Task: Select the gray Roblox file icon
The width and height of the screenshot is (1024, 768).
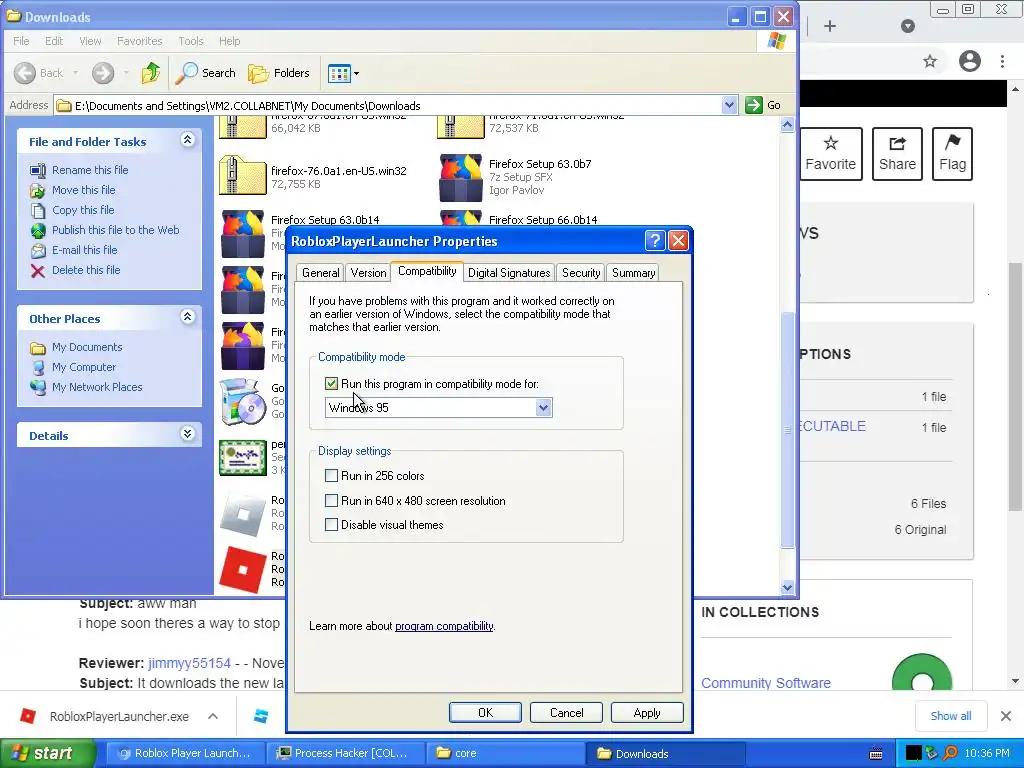Action: pyautogui.click(x=242, y=514)
